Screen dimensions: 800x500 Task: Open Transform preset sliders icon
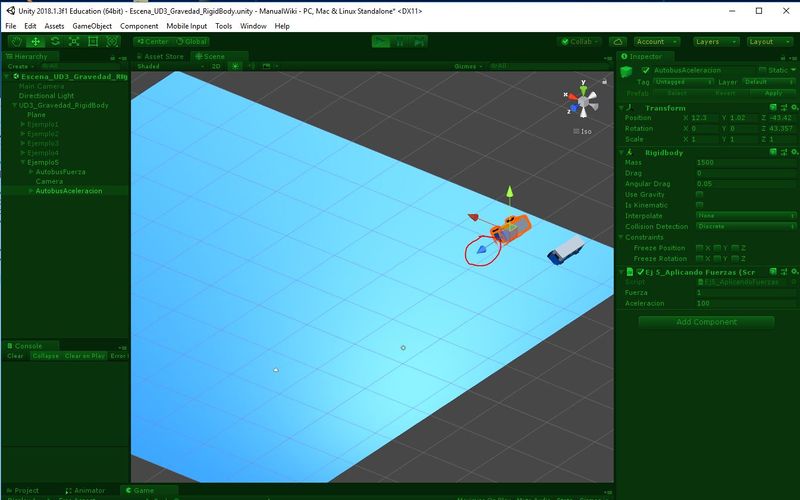[784, 108]
